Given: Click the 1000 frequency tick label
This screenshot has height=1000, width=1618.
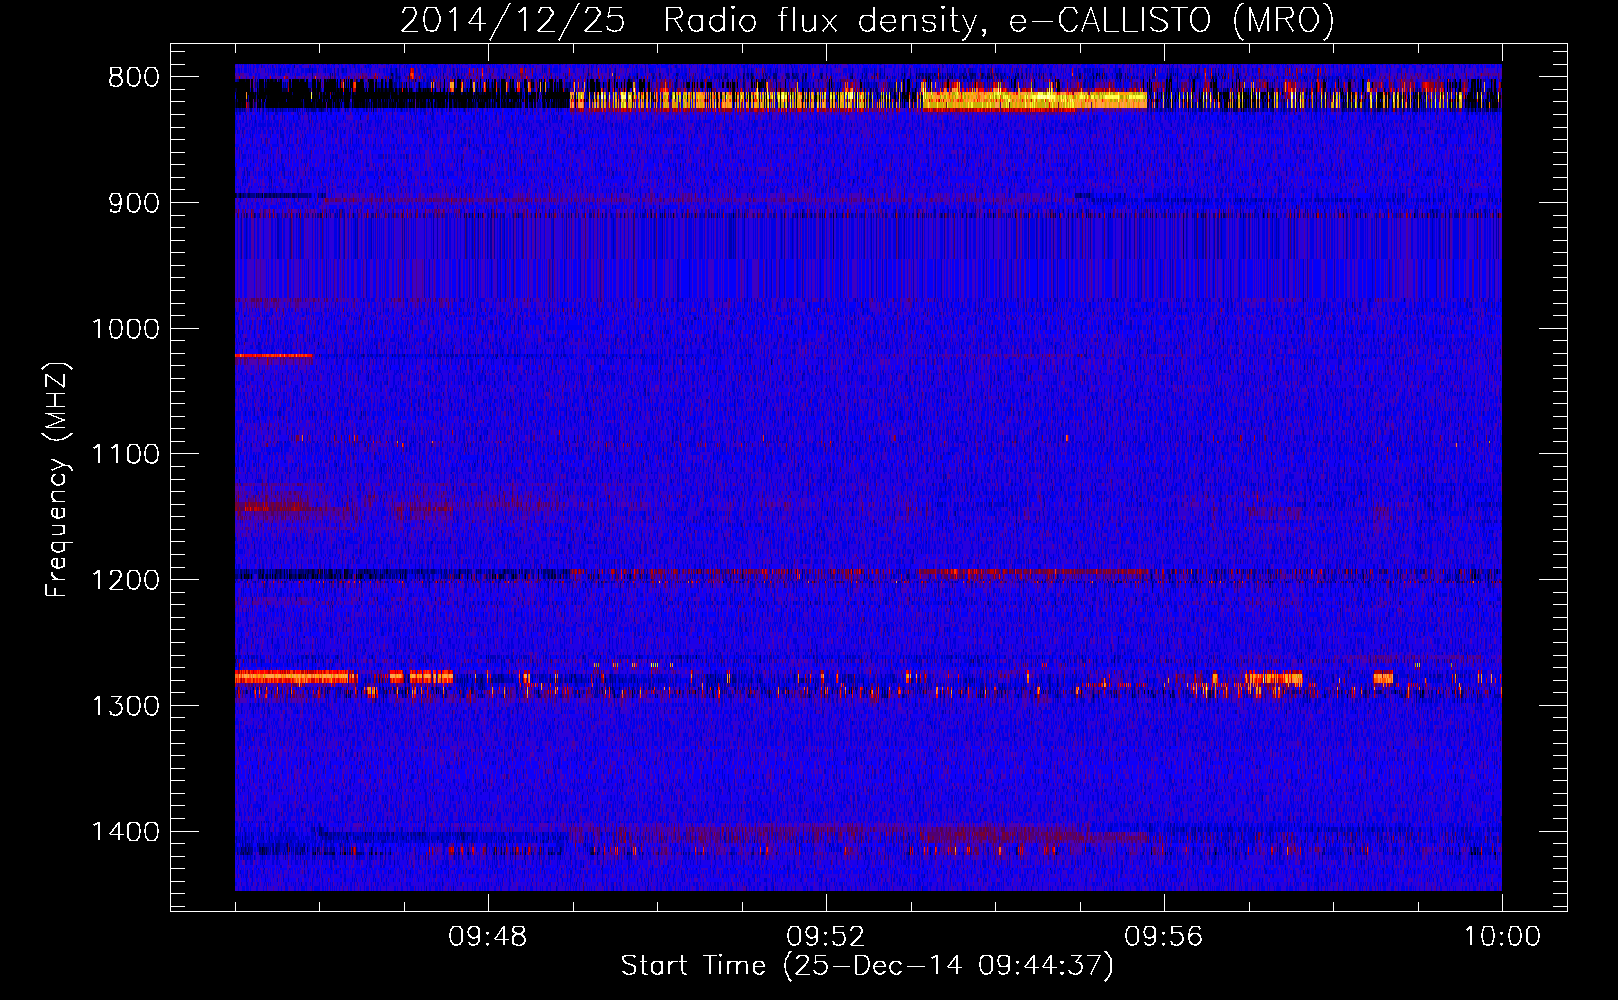Looking at the screenshot, I should pyautogui.click(x=125, y=329).
